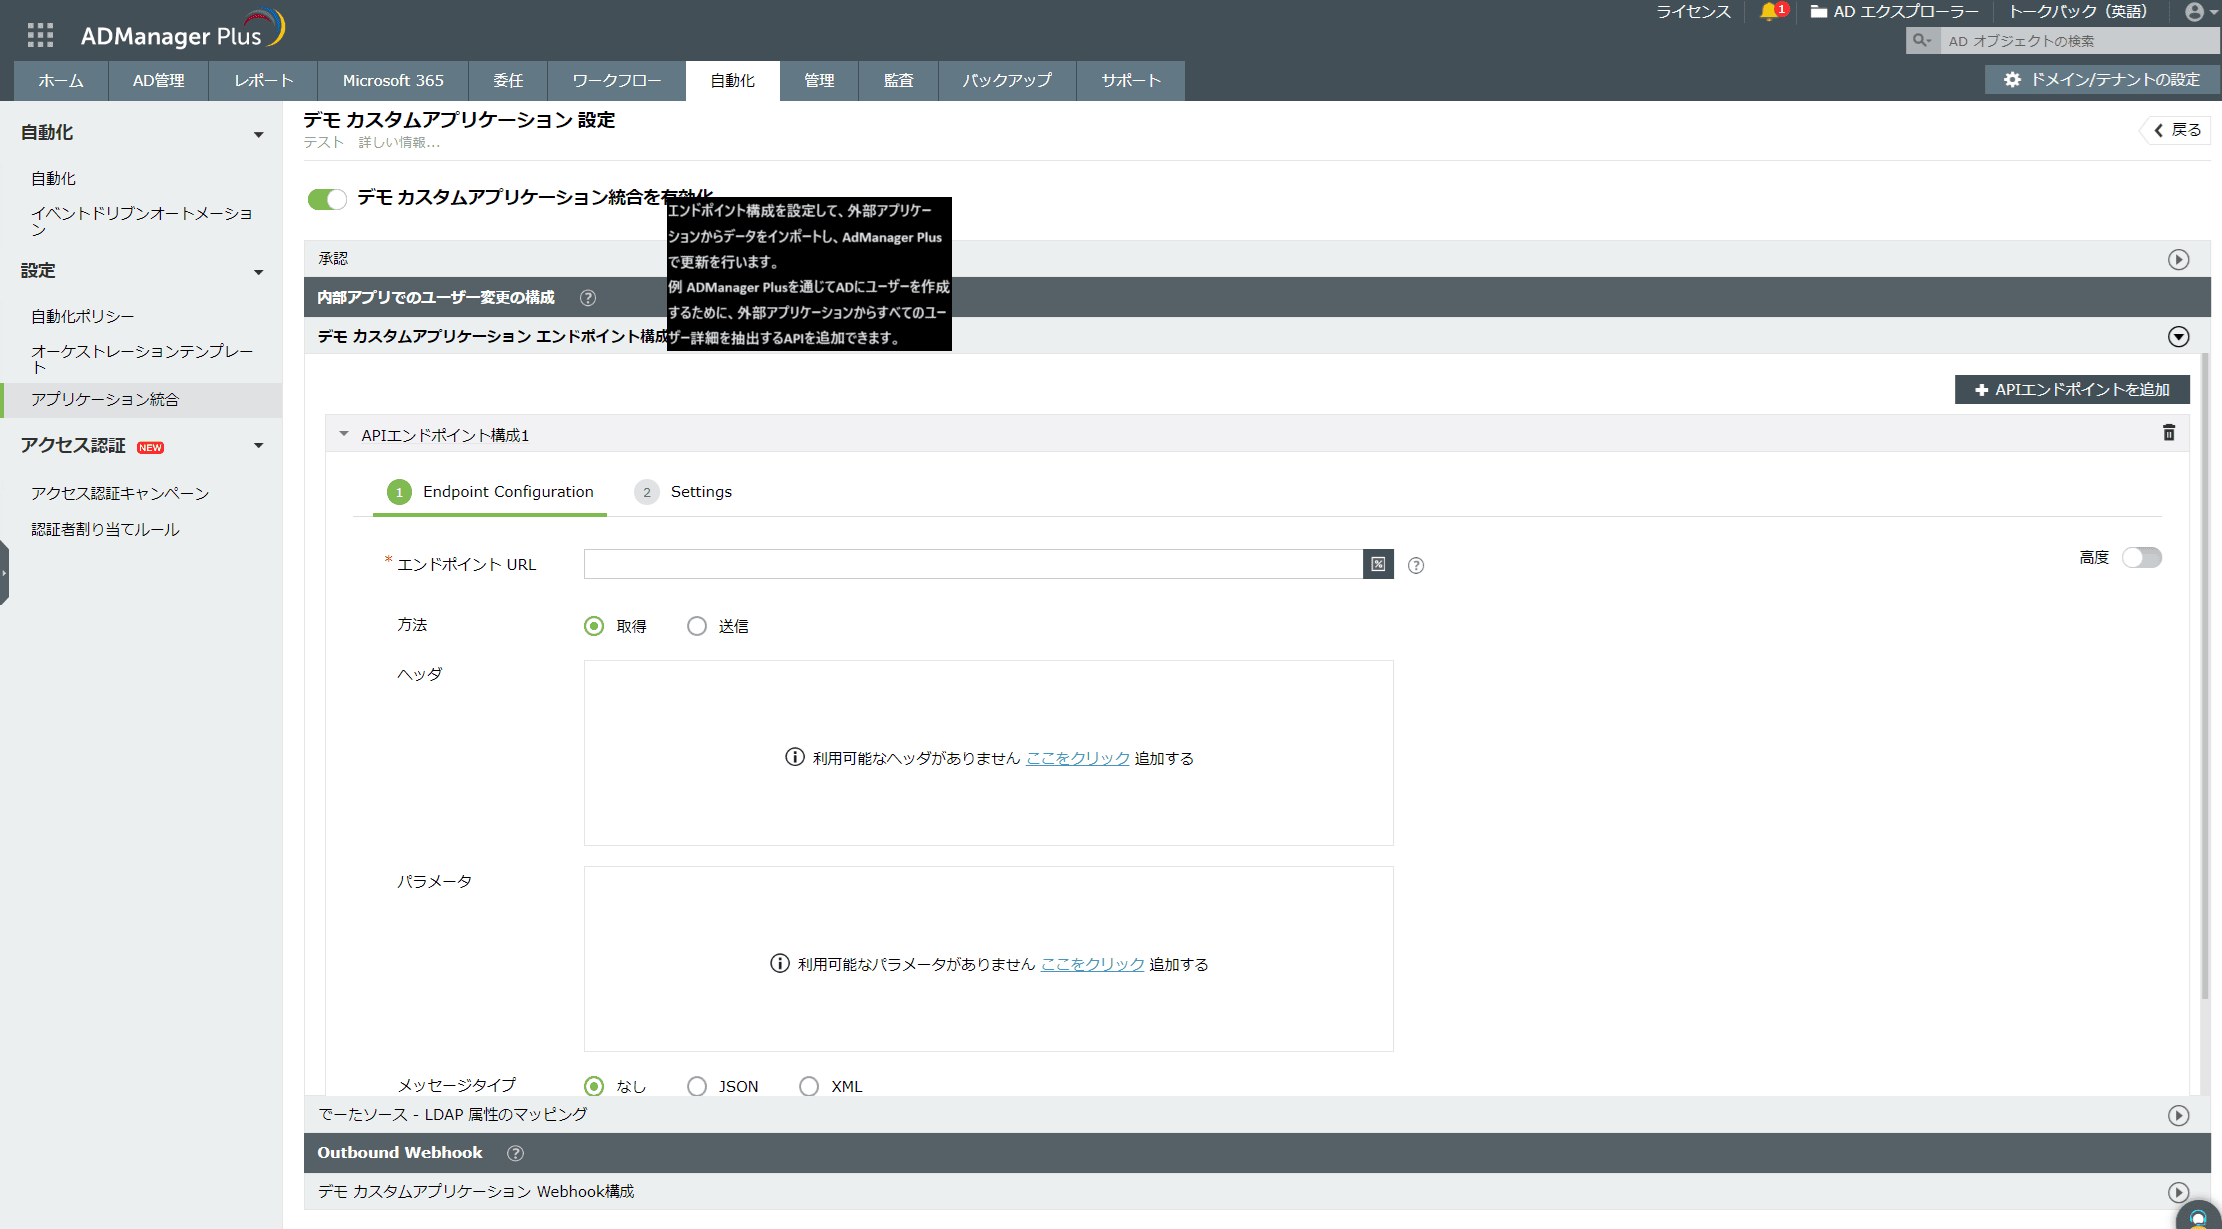Image resolution: width=2222 pixels, height=1229 pixels.
Task: Click help icon next to エンドポイント URL
Action: (1416, 566)
